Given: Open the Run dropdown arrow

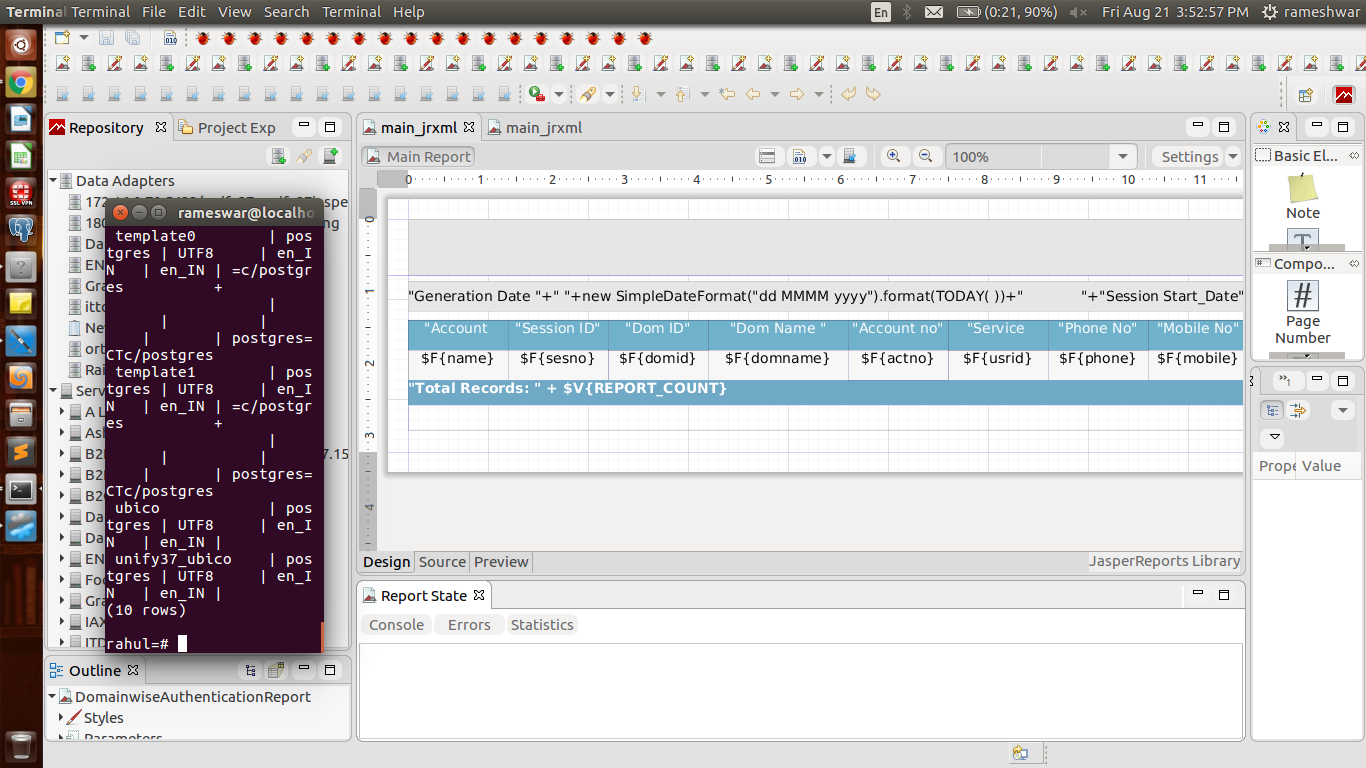Looking at the screenshot, I should click(x=558, y=94).
